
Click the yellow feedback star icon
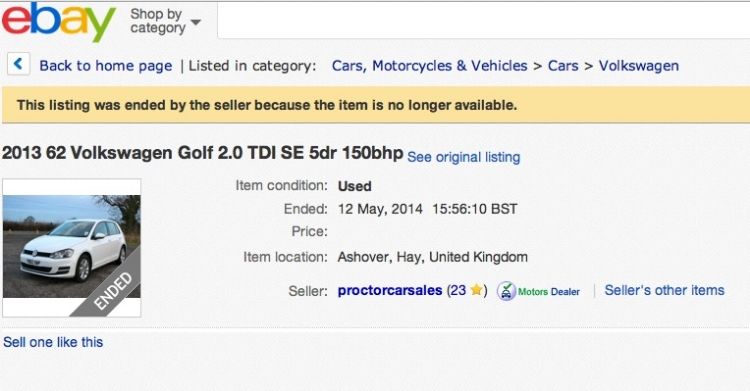(x=476, y=290)
